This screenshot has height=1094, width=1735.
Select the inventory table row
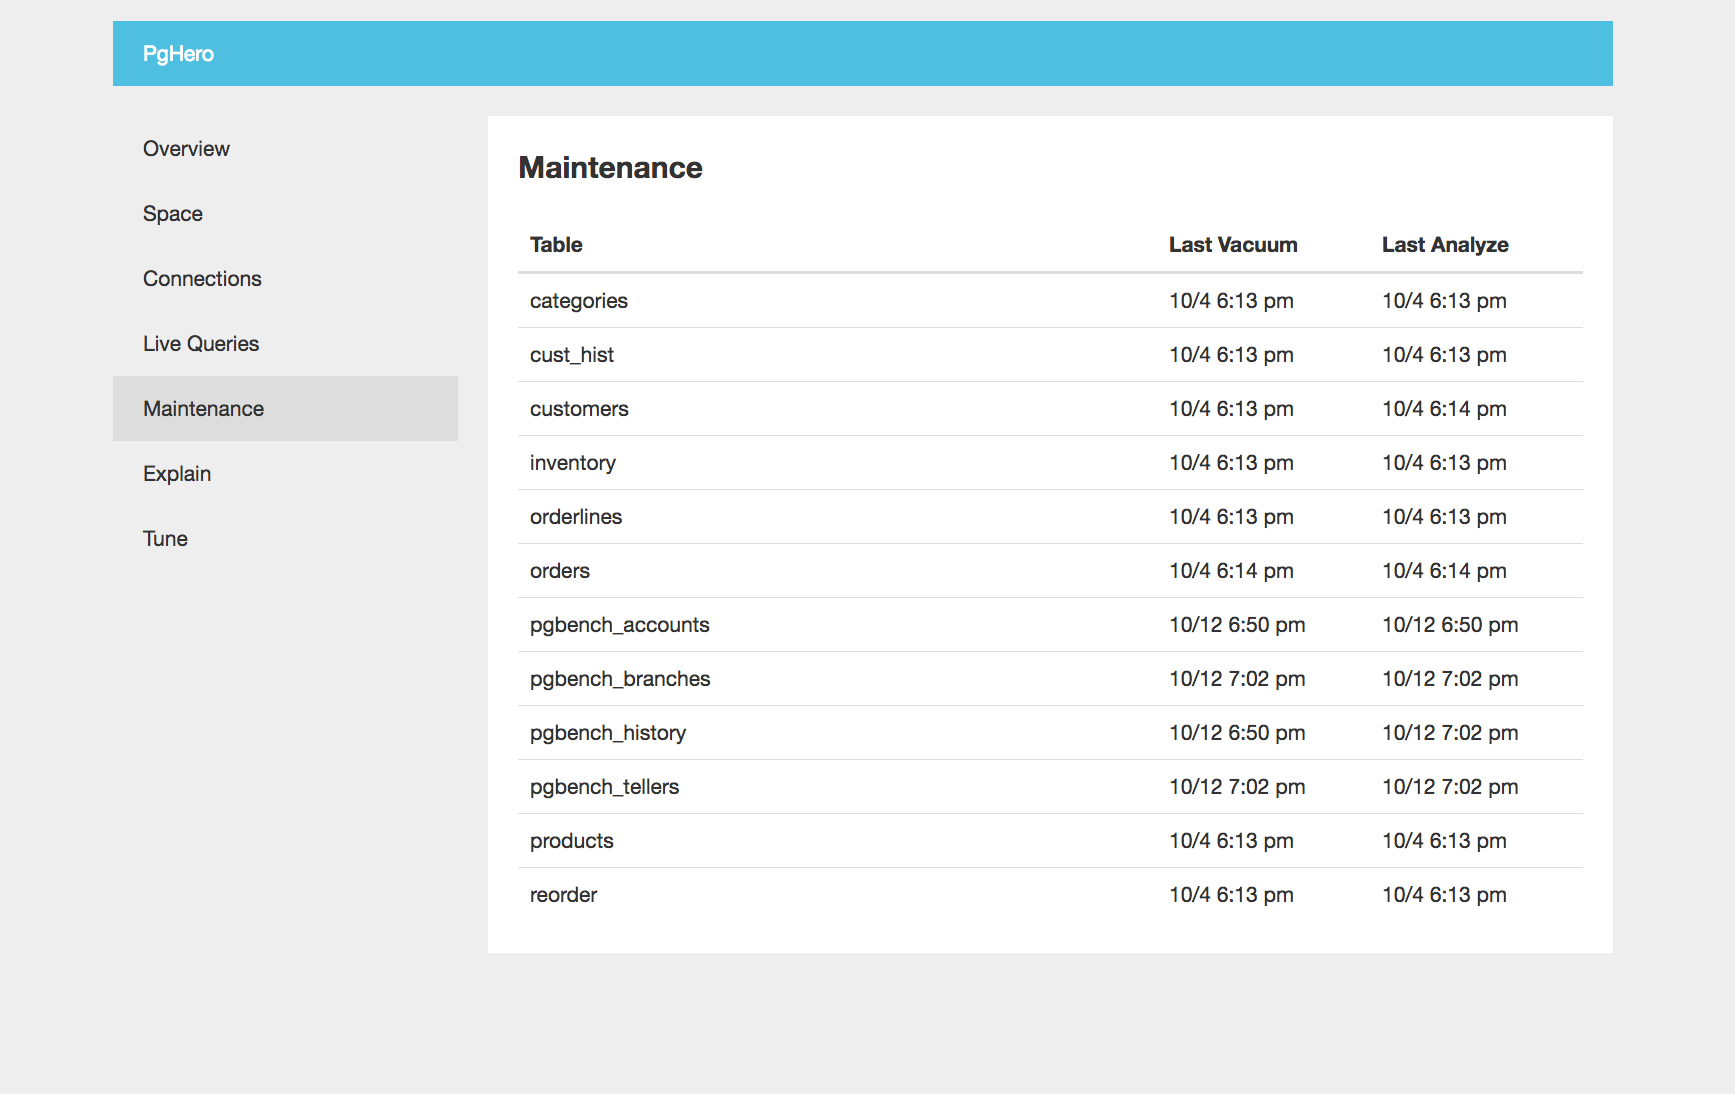point(572,462)
